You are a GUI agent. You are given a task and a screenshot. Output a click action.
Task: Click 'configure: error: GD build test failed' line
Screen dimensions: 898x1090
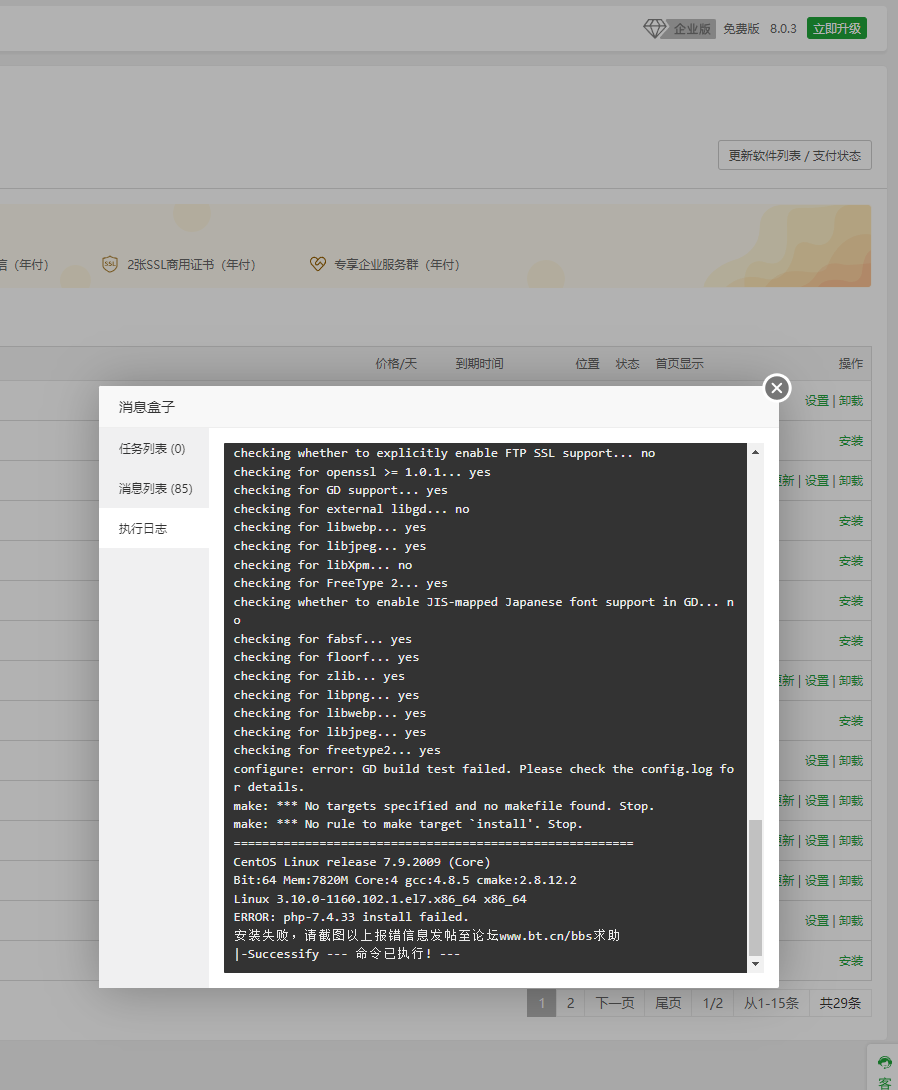pyautogui.click(x=484, y=778)
